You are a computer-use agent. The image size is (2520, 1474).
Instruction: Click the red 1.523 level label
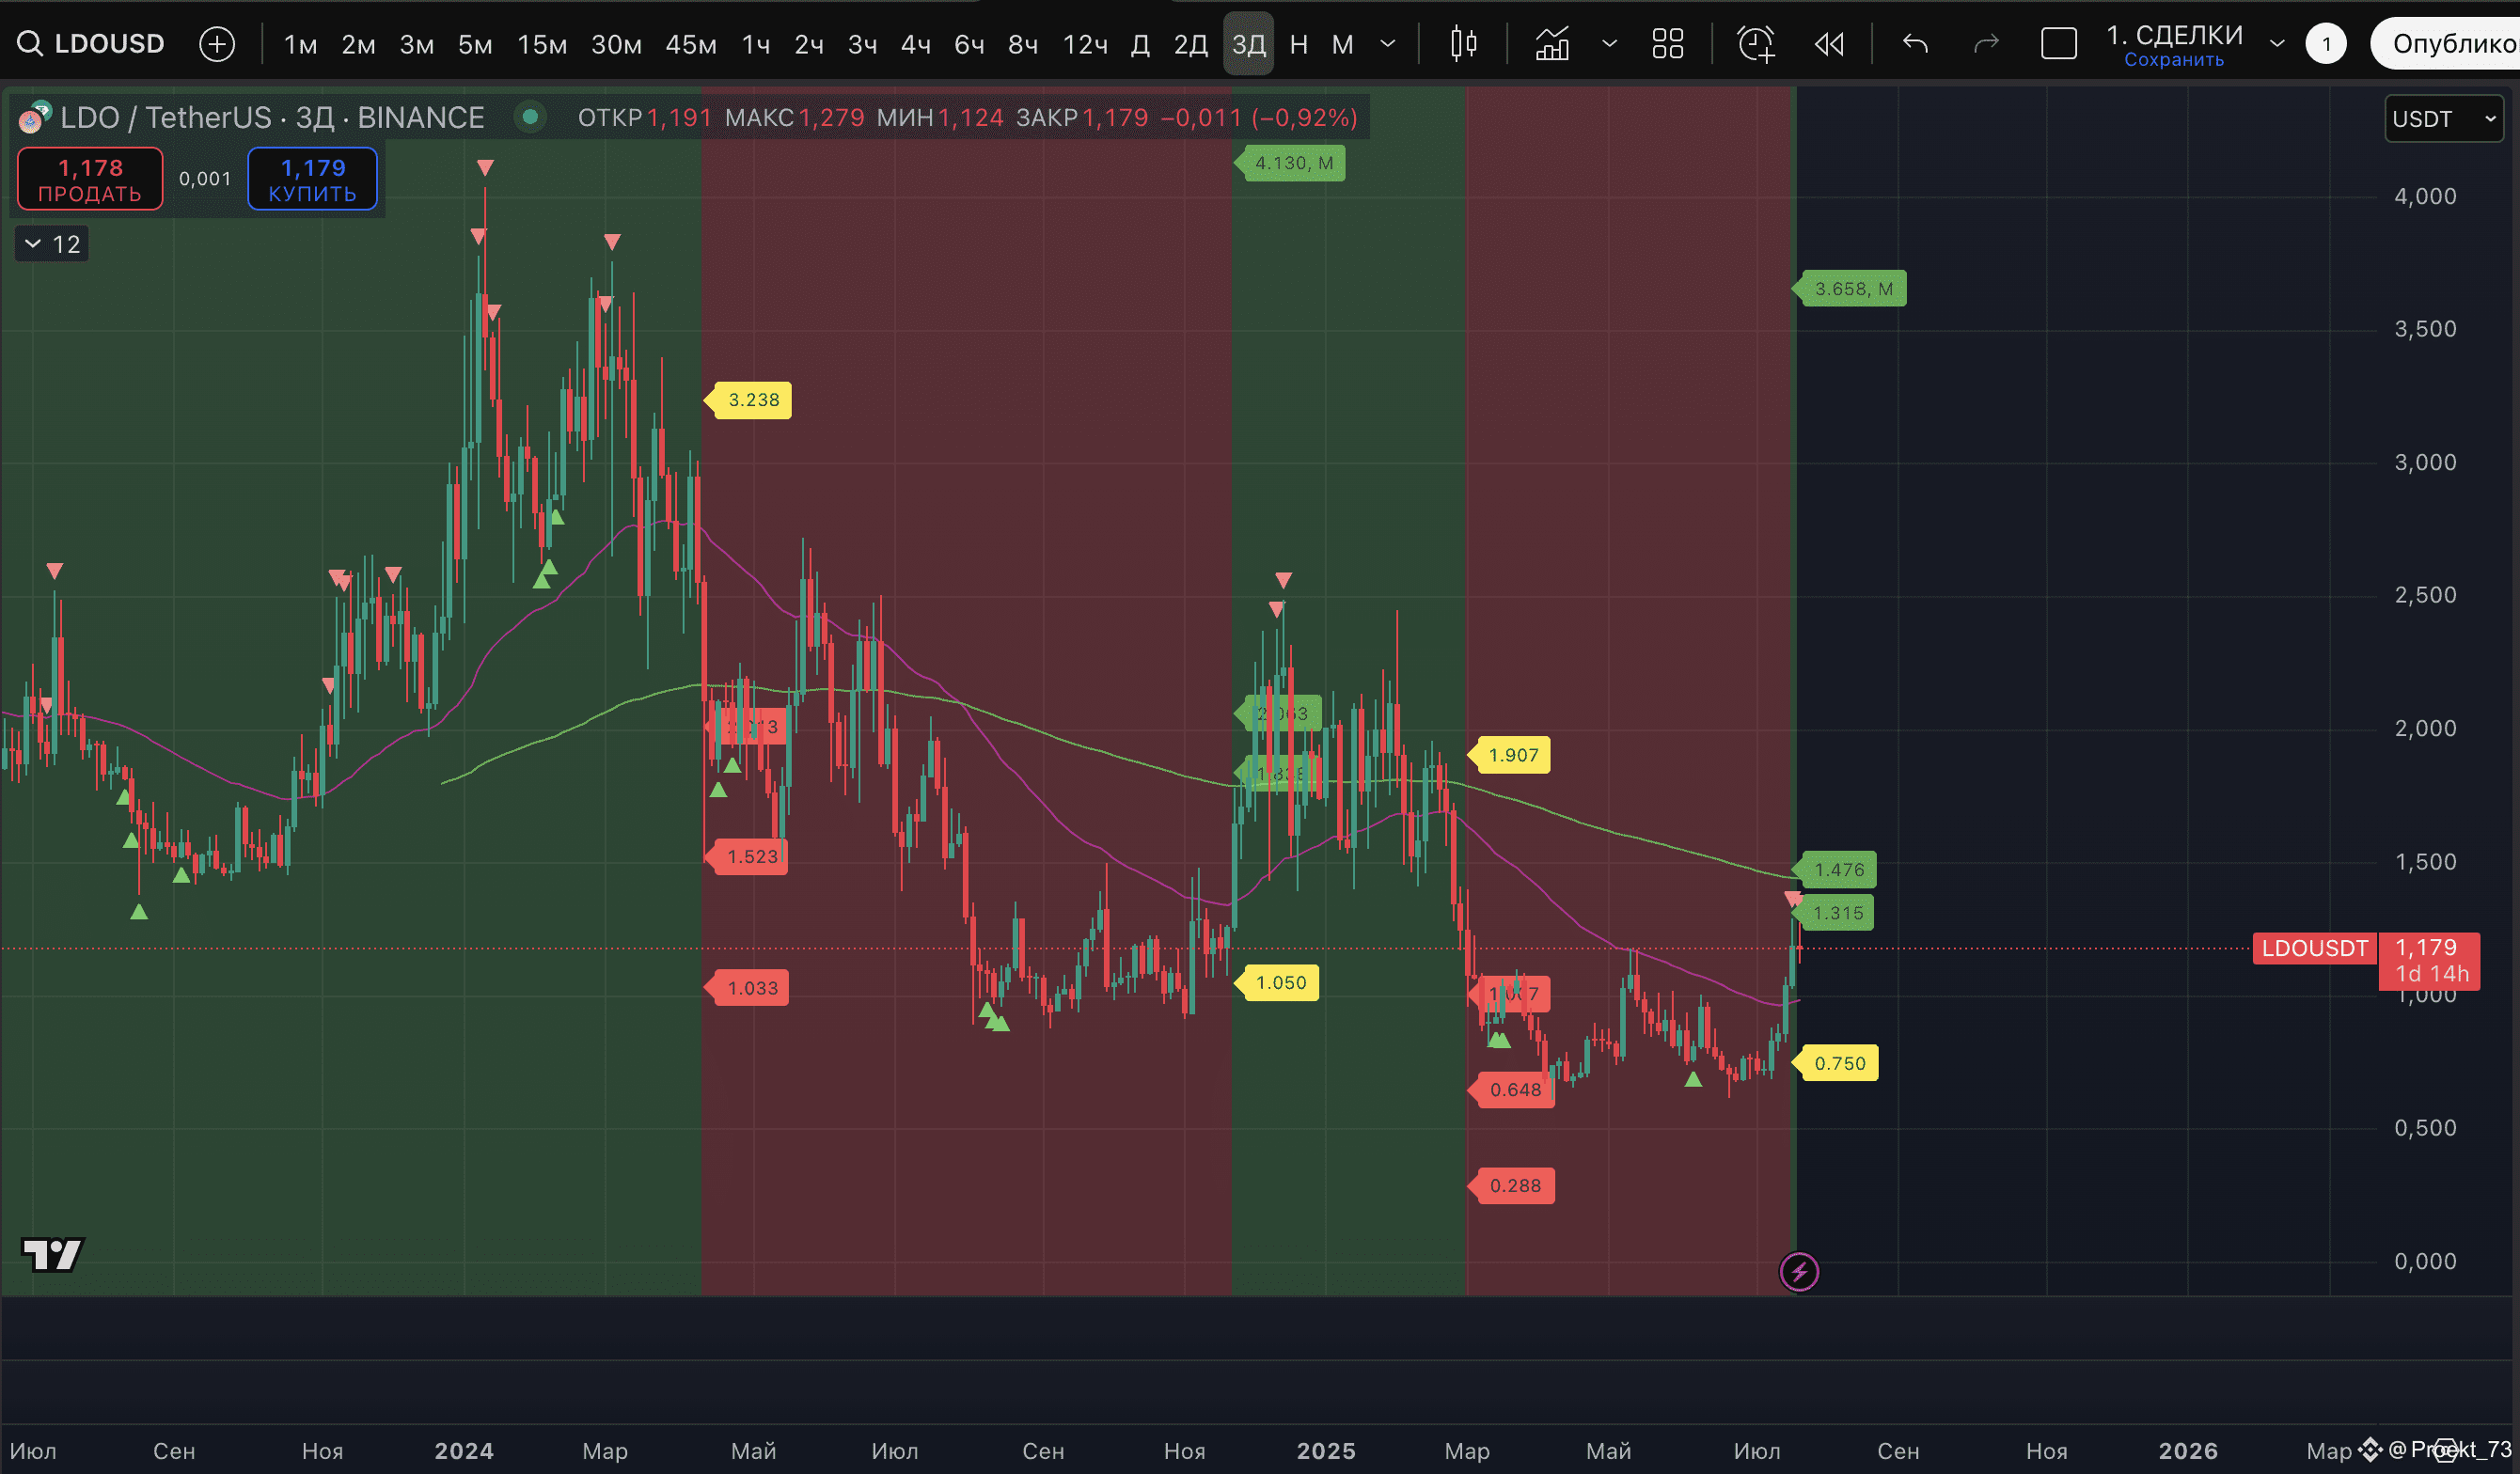[748, 857]
